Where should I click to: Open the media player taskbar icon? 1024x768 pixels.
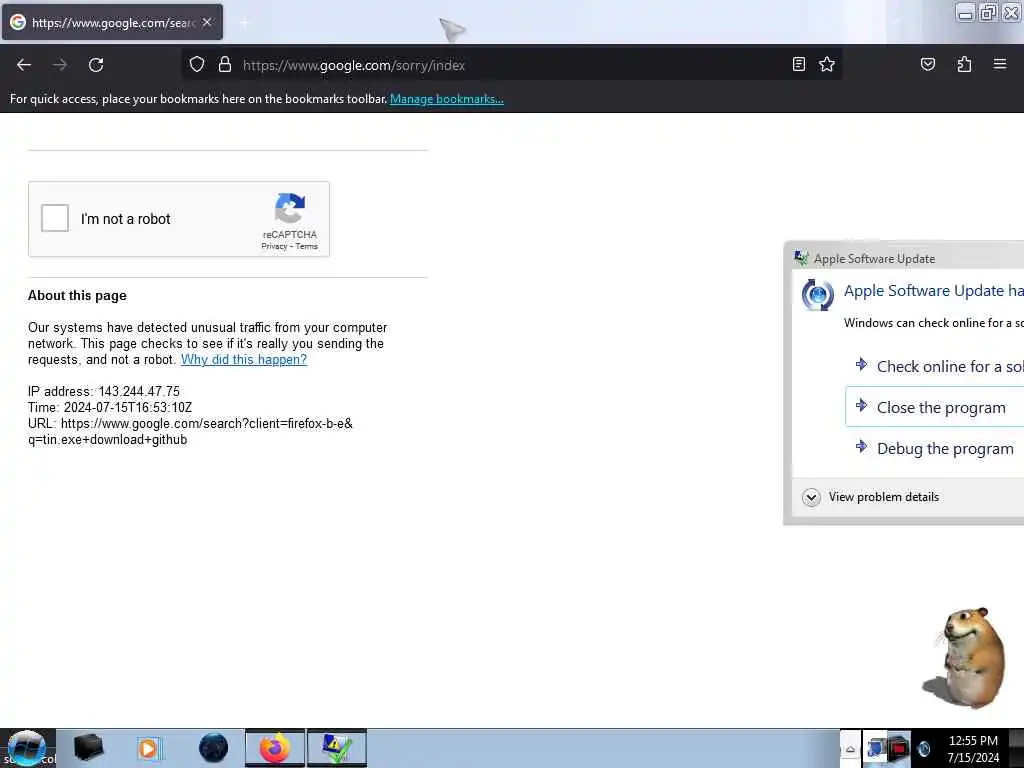click(x=149, y=748)
